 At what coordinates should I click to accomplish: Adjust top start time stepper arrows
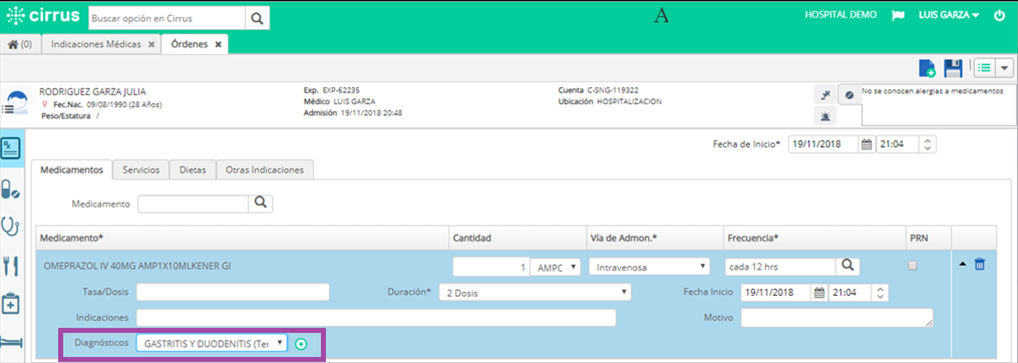tap(928, 145)
